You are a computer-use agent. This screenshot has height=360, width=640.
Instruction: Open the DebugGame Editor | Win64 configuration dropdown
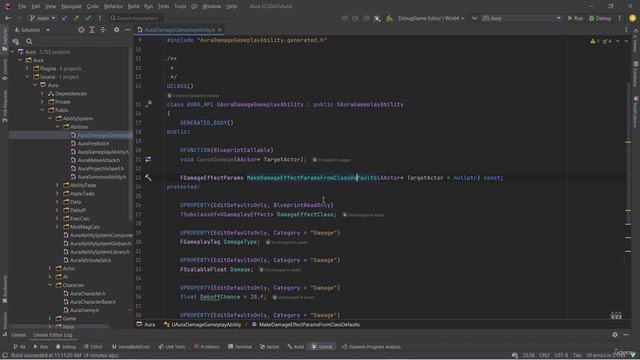click(431, 18)
